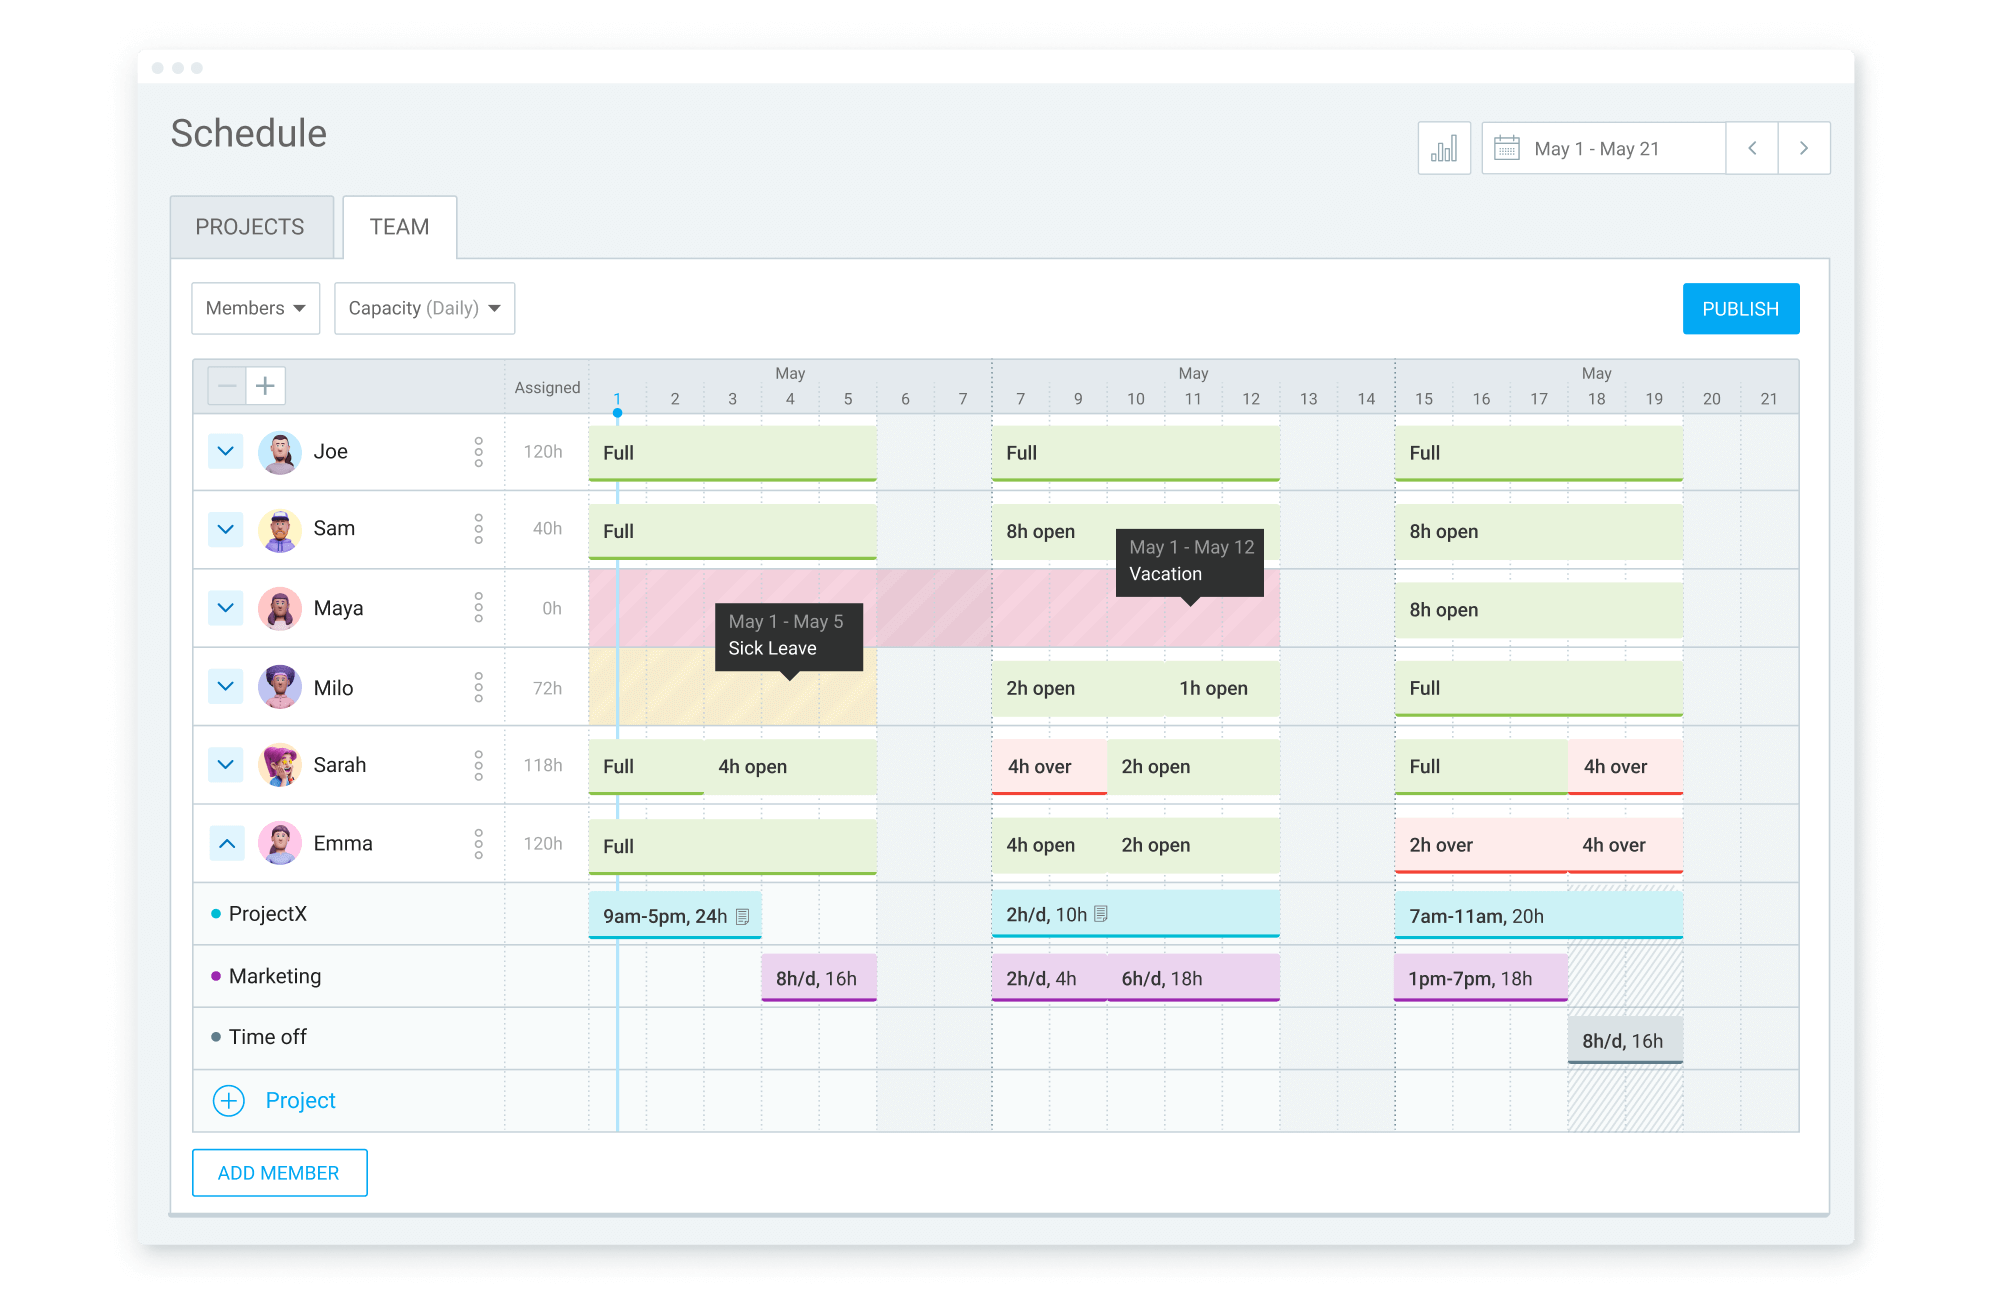Screen dimensions: 1992x1292
Task: Click the 8h/d, 16h Marketing assignment
Action: click(819, 977)
